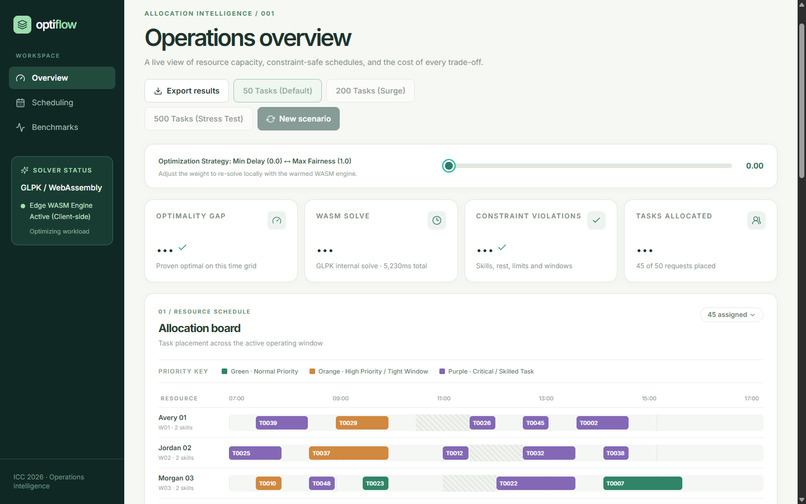Click the Avery 01 resource name
Image resolution: width=806 pixels, height=504 pixels.
pos(172,418)
